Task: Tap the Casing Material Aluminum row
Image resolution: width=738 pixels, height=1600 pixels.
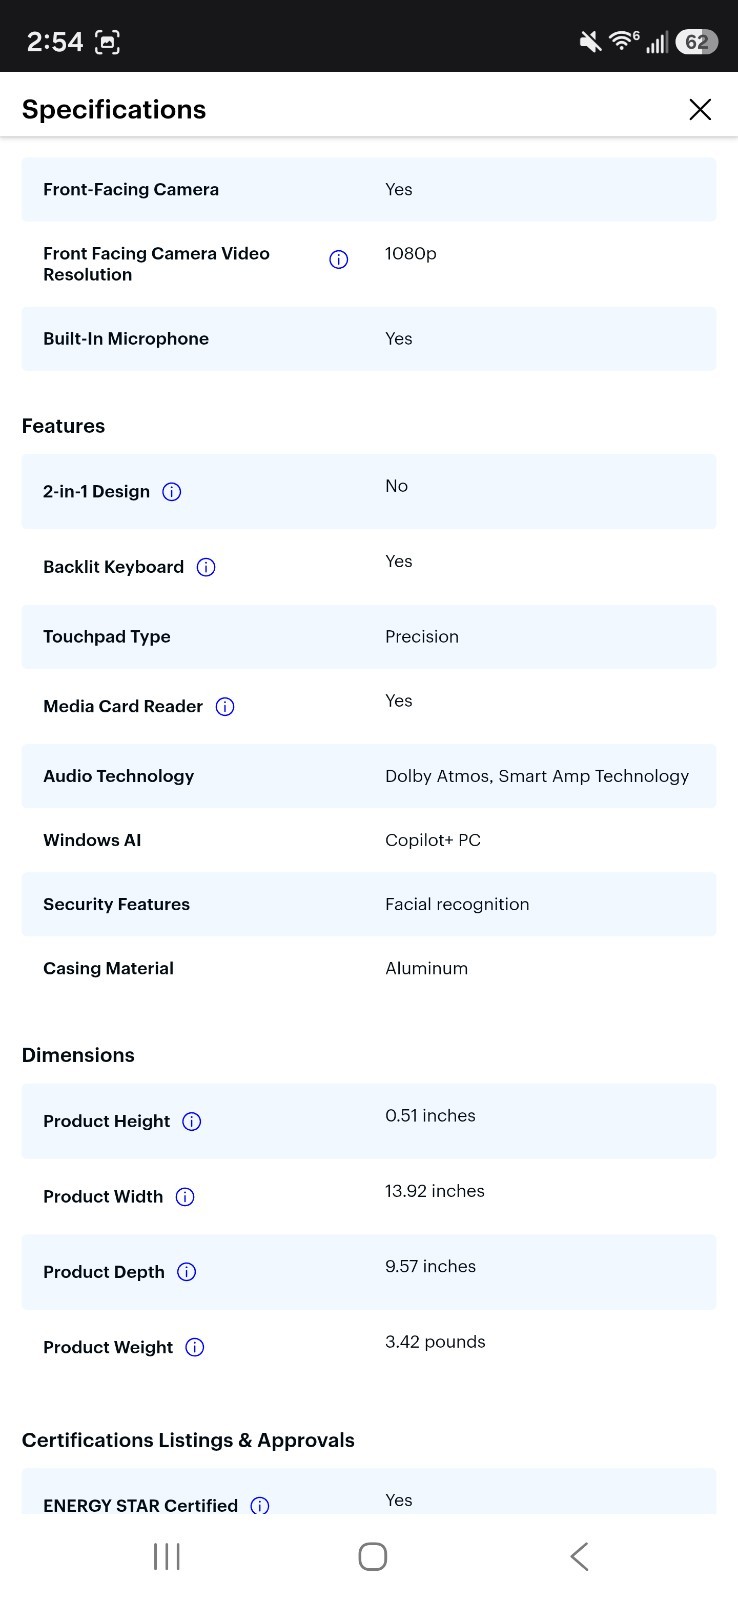Action: [x=369, y=968]
